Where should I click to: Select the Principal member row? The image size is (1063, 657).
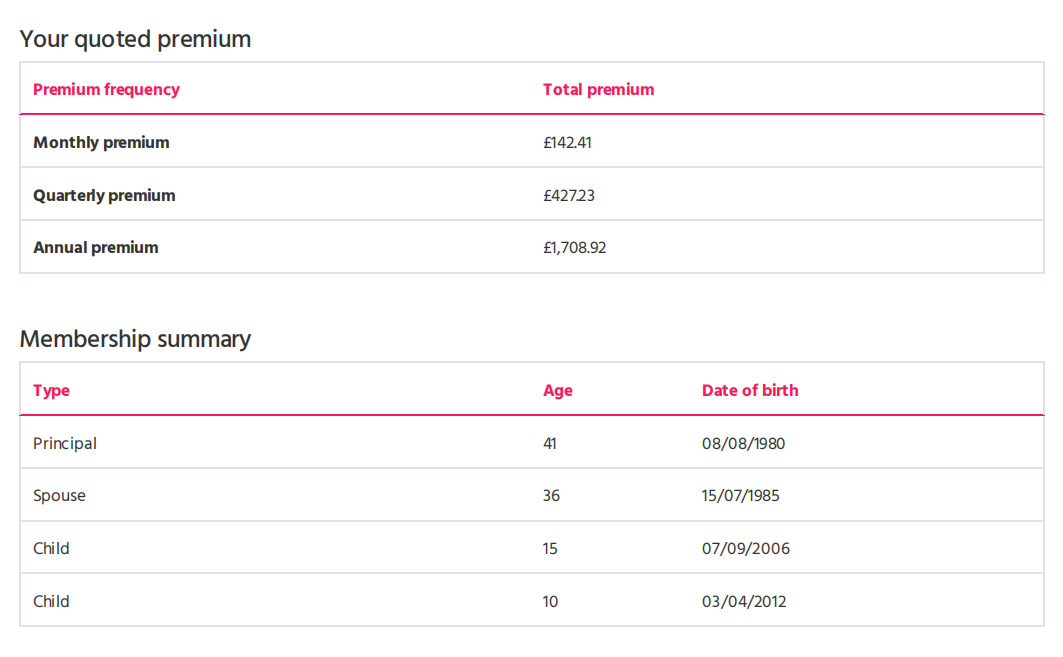point(532,442)
